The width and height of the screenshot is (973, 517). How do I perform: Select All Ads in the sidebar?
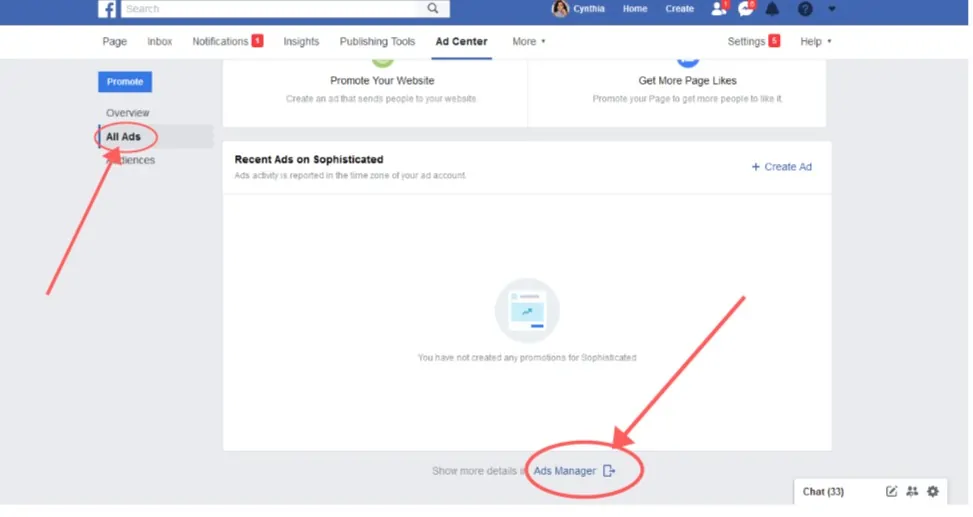(x=123, y=137)
